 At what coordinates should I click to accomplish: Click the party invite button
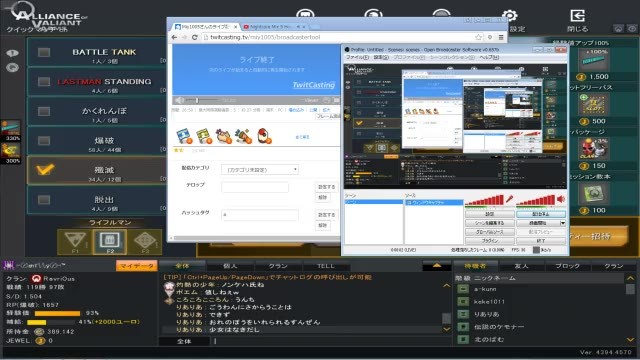pos(598,236)
